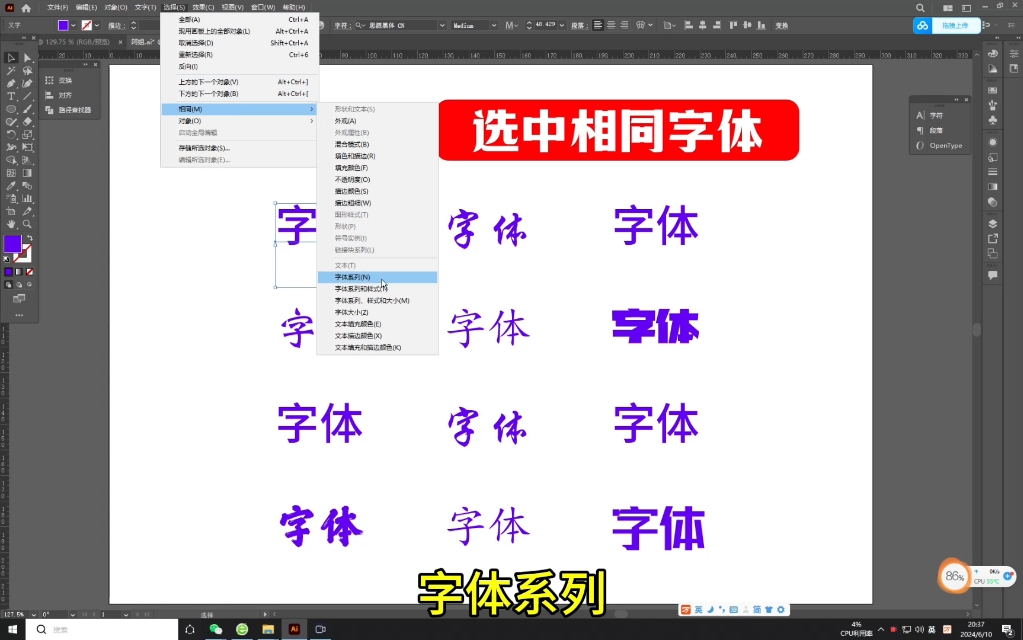Click the Home icon in the top bar
Image resolution: width=1023 pixels, height=640 pixels.
(x=26, y=8)
